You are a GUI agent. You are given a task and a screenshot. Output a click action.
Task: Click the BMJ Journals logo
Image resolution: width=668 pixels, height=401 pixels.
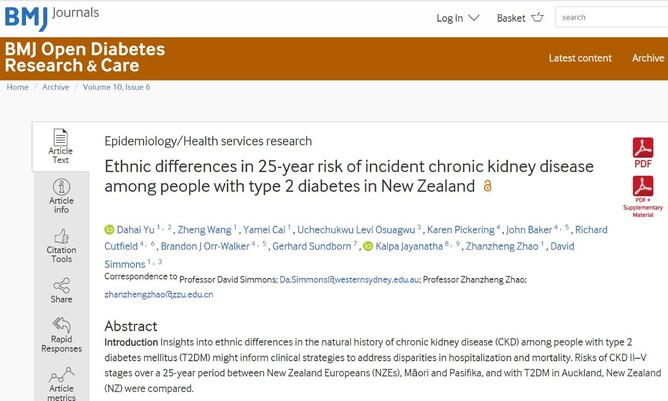(48, 17)
